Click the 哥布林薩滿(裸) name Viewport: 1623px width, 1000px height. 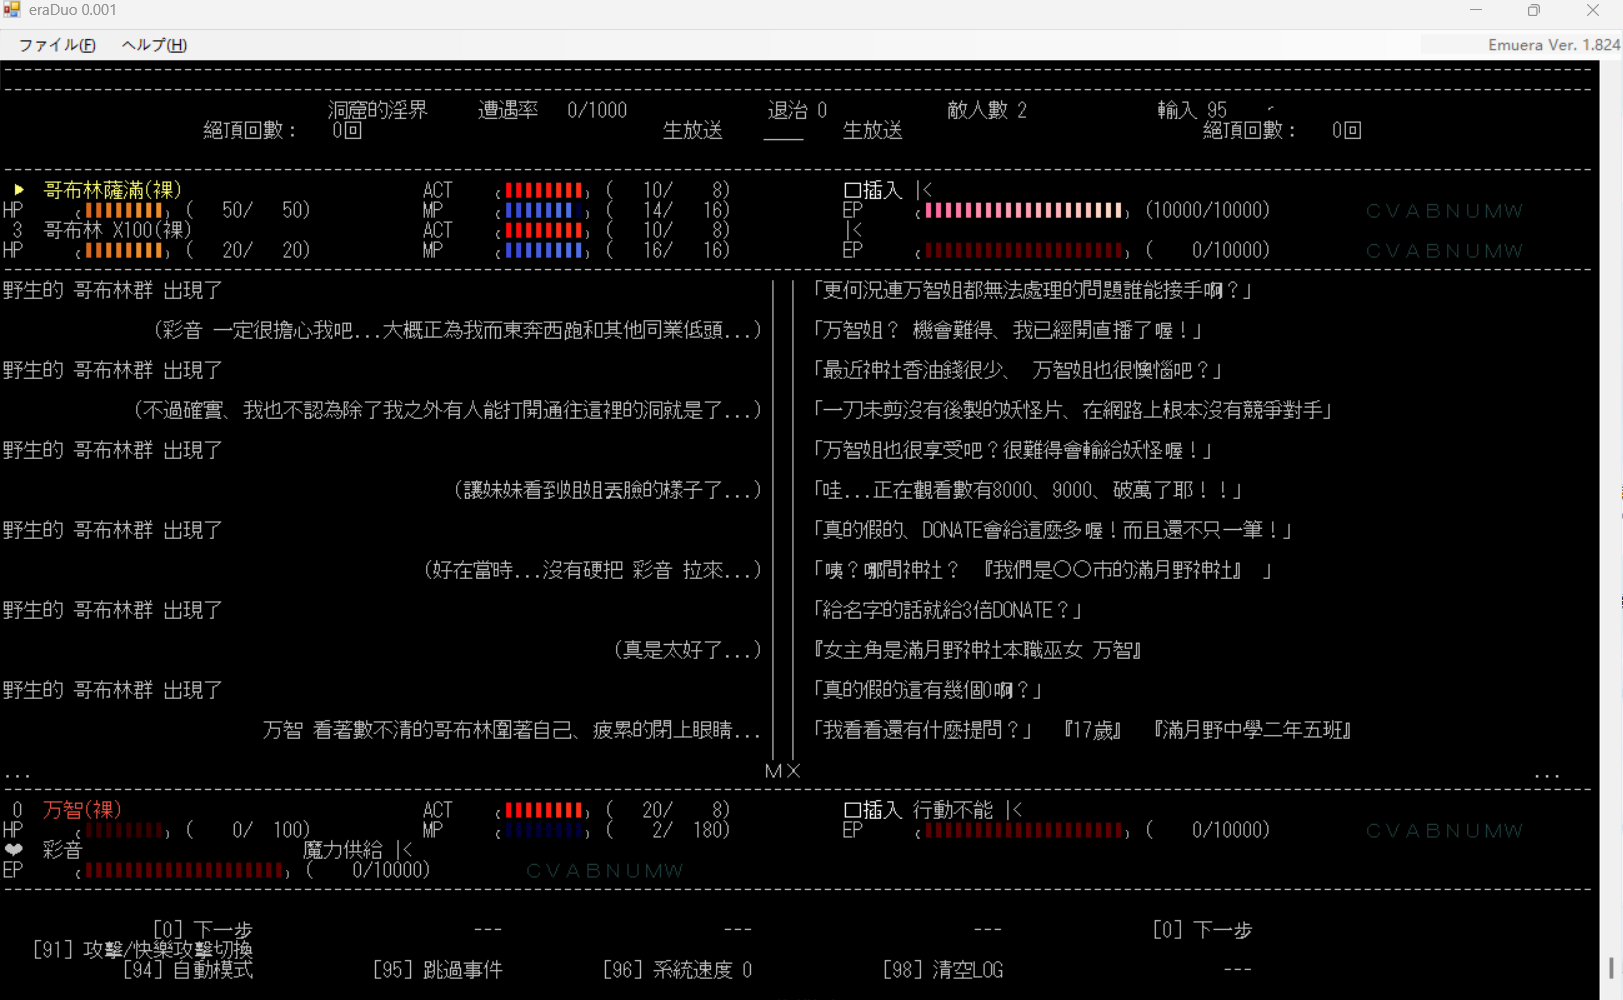point(112,190)
